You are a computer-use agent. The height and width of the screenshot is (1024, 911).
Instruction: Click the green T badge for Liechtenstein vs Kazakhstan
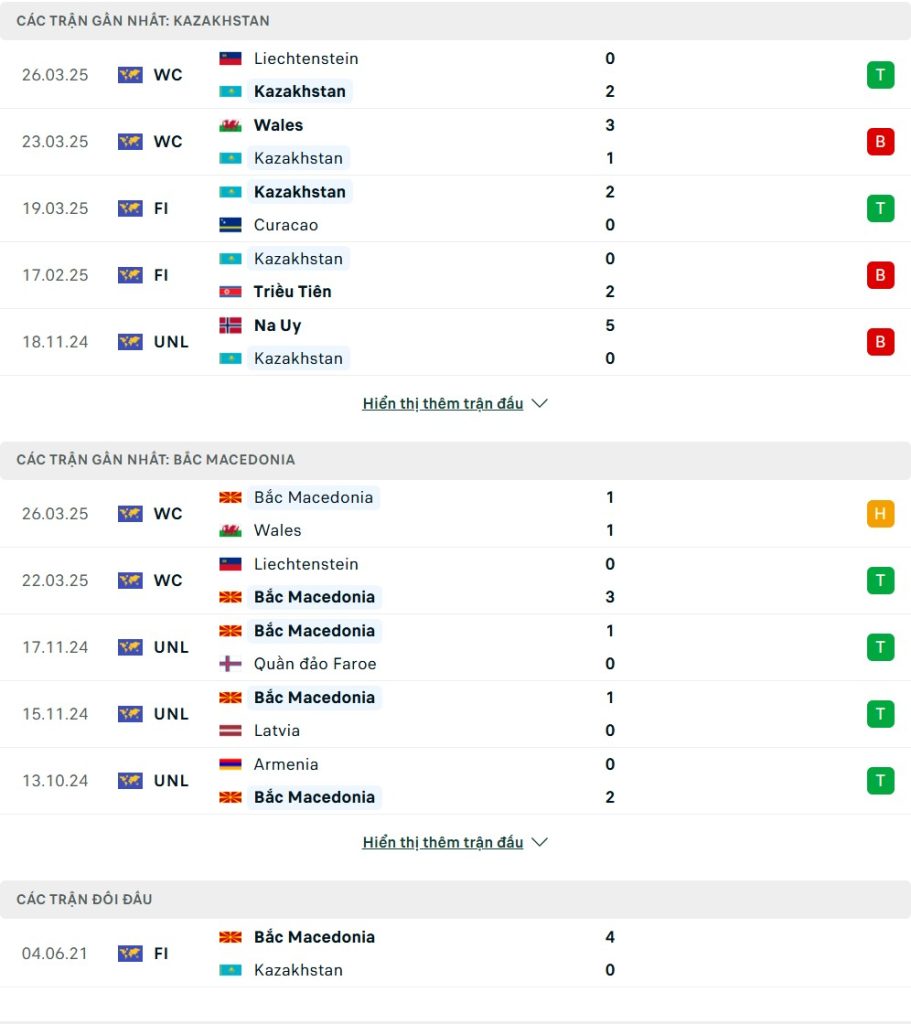point(880,74)
